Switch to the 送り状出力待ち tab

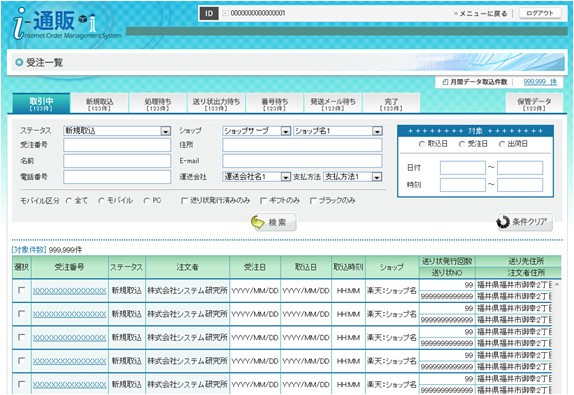(216, 104)
